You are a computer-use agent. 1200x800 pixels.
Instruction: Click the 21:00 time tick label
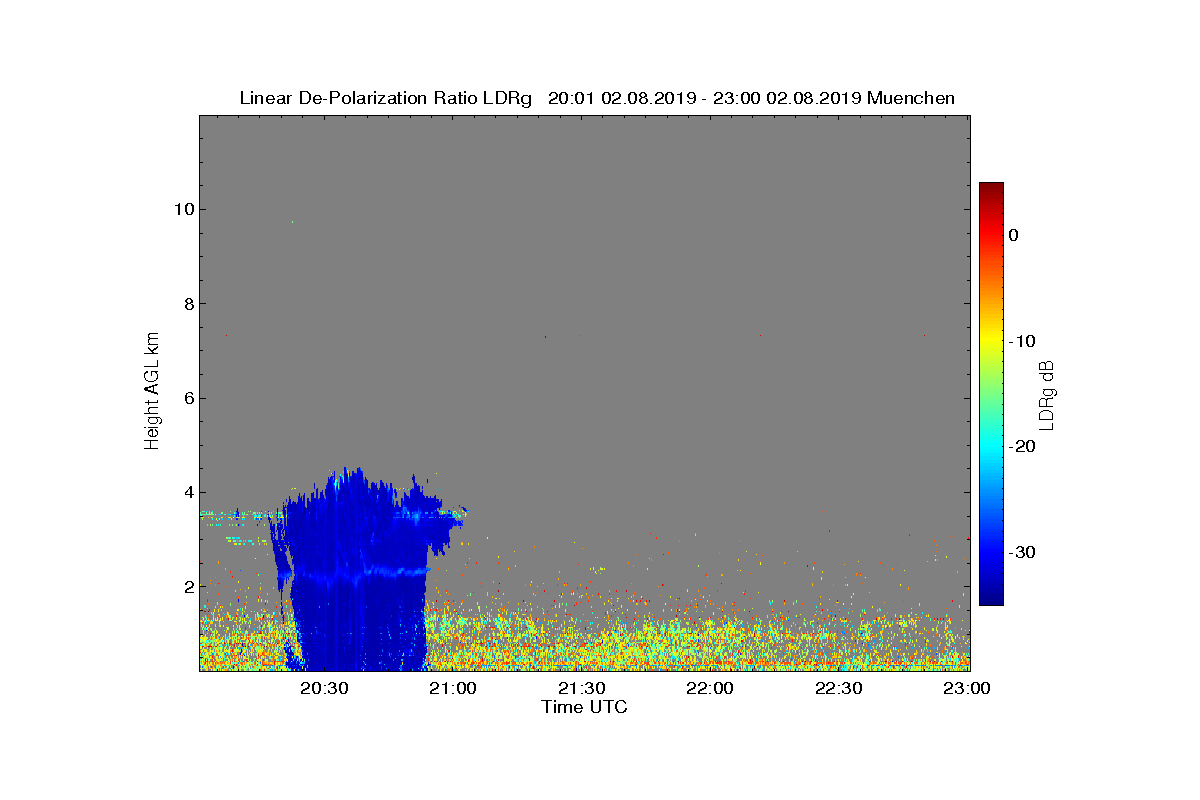(453, 688)
